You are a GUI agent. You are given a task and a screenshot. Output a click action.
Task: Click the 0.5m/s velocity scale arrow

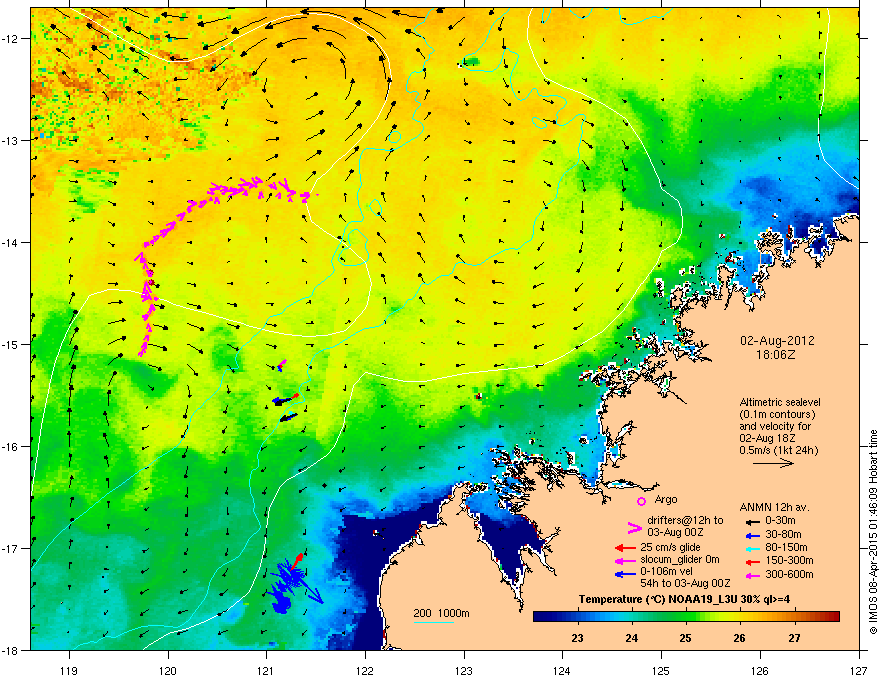773,463
